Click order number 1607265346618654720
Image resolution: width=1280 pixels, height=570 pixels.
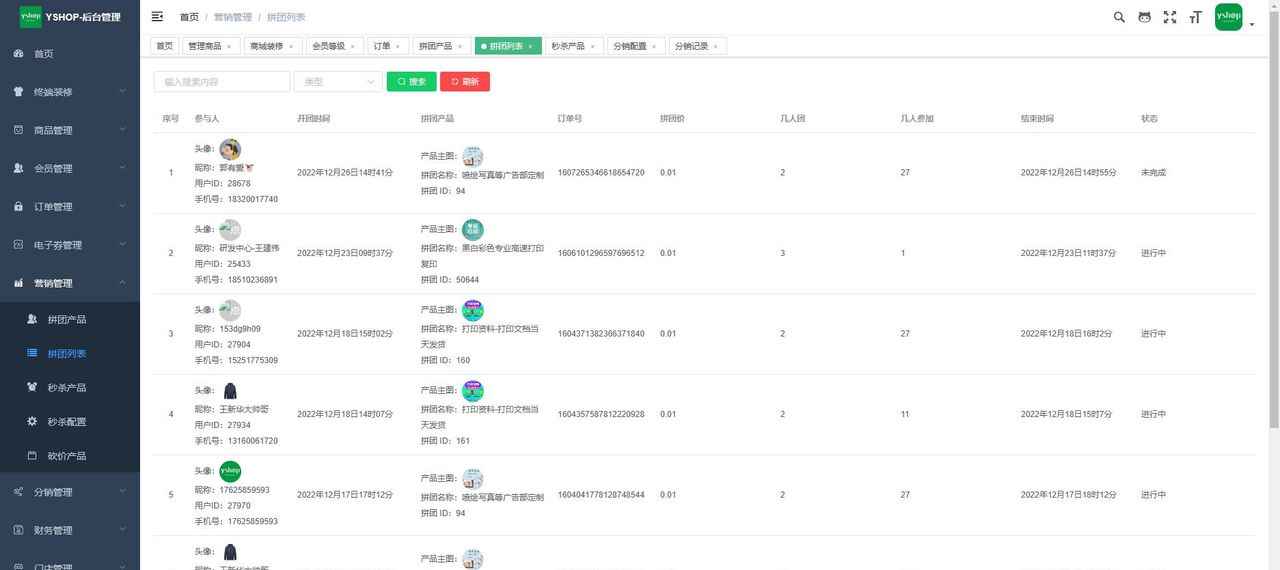601,173
